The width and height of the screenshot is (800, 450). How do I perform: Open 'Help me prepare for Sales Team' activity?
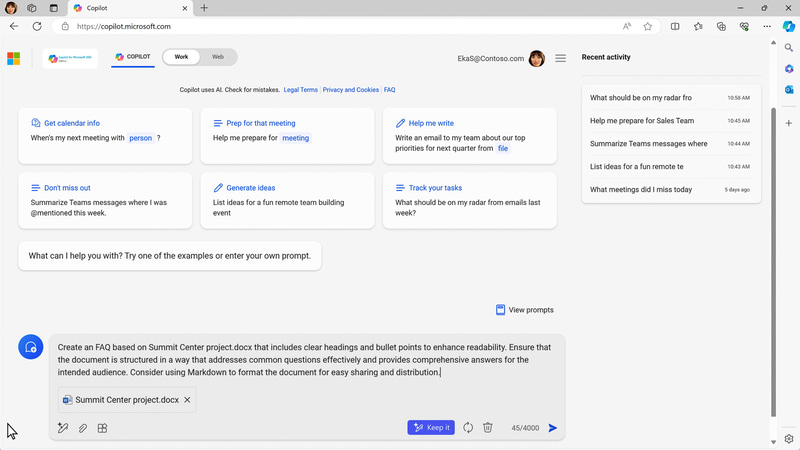coord(642,121)
